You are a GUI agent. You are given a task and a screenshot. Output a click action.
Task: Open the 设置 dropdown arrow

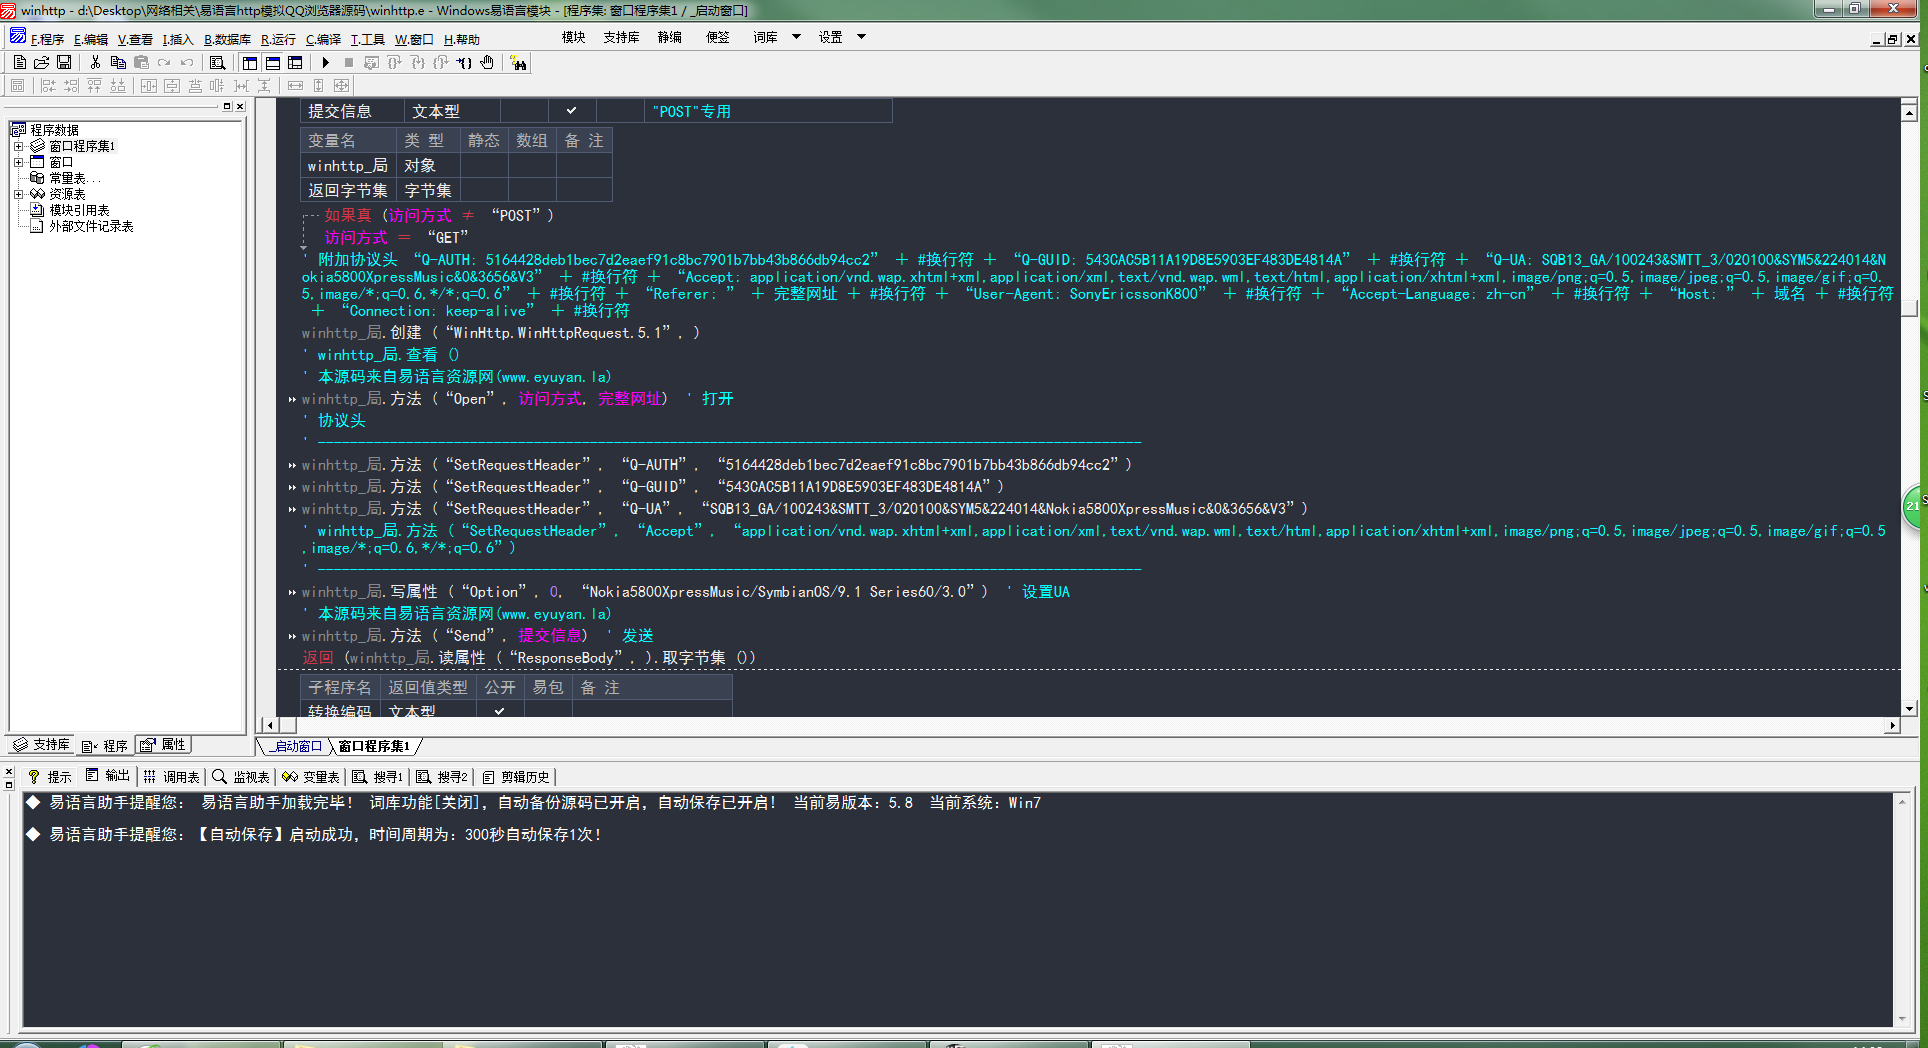pos(861,37)
